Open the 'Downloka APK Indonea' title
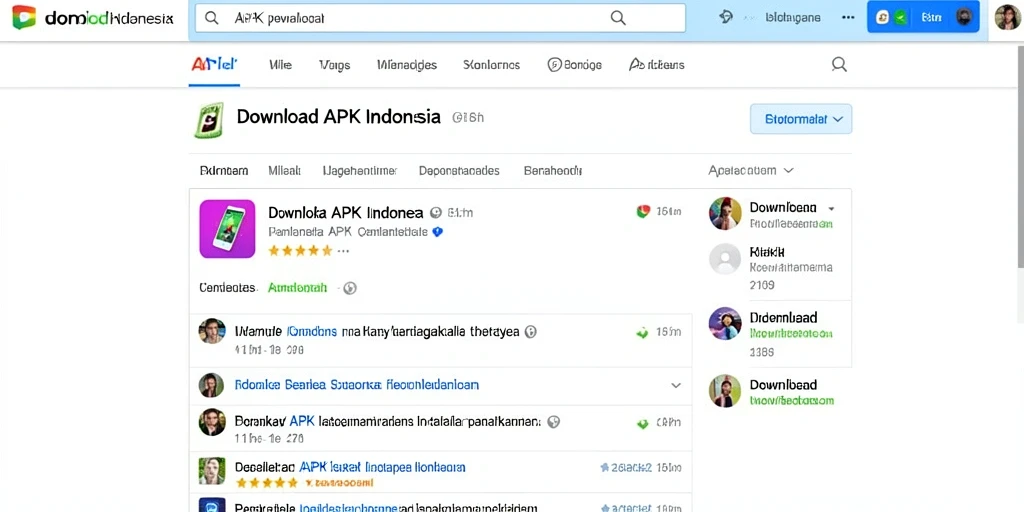Screen dimensions: 1024x512 tap(345, 212)
